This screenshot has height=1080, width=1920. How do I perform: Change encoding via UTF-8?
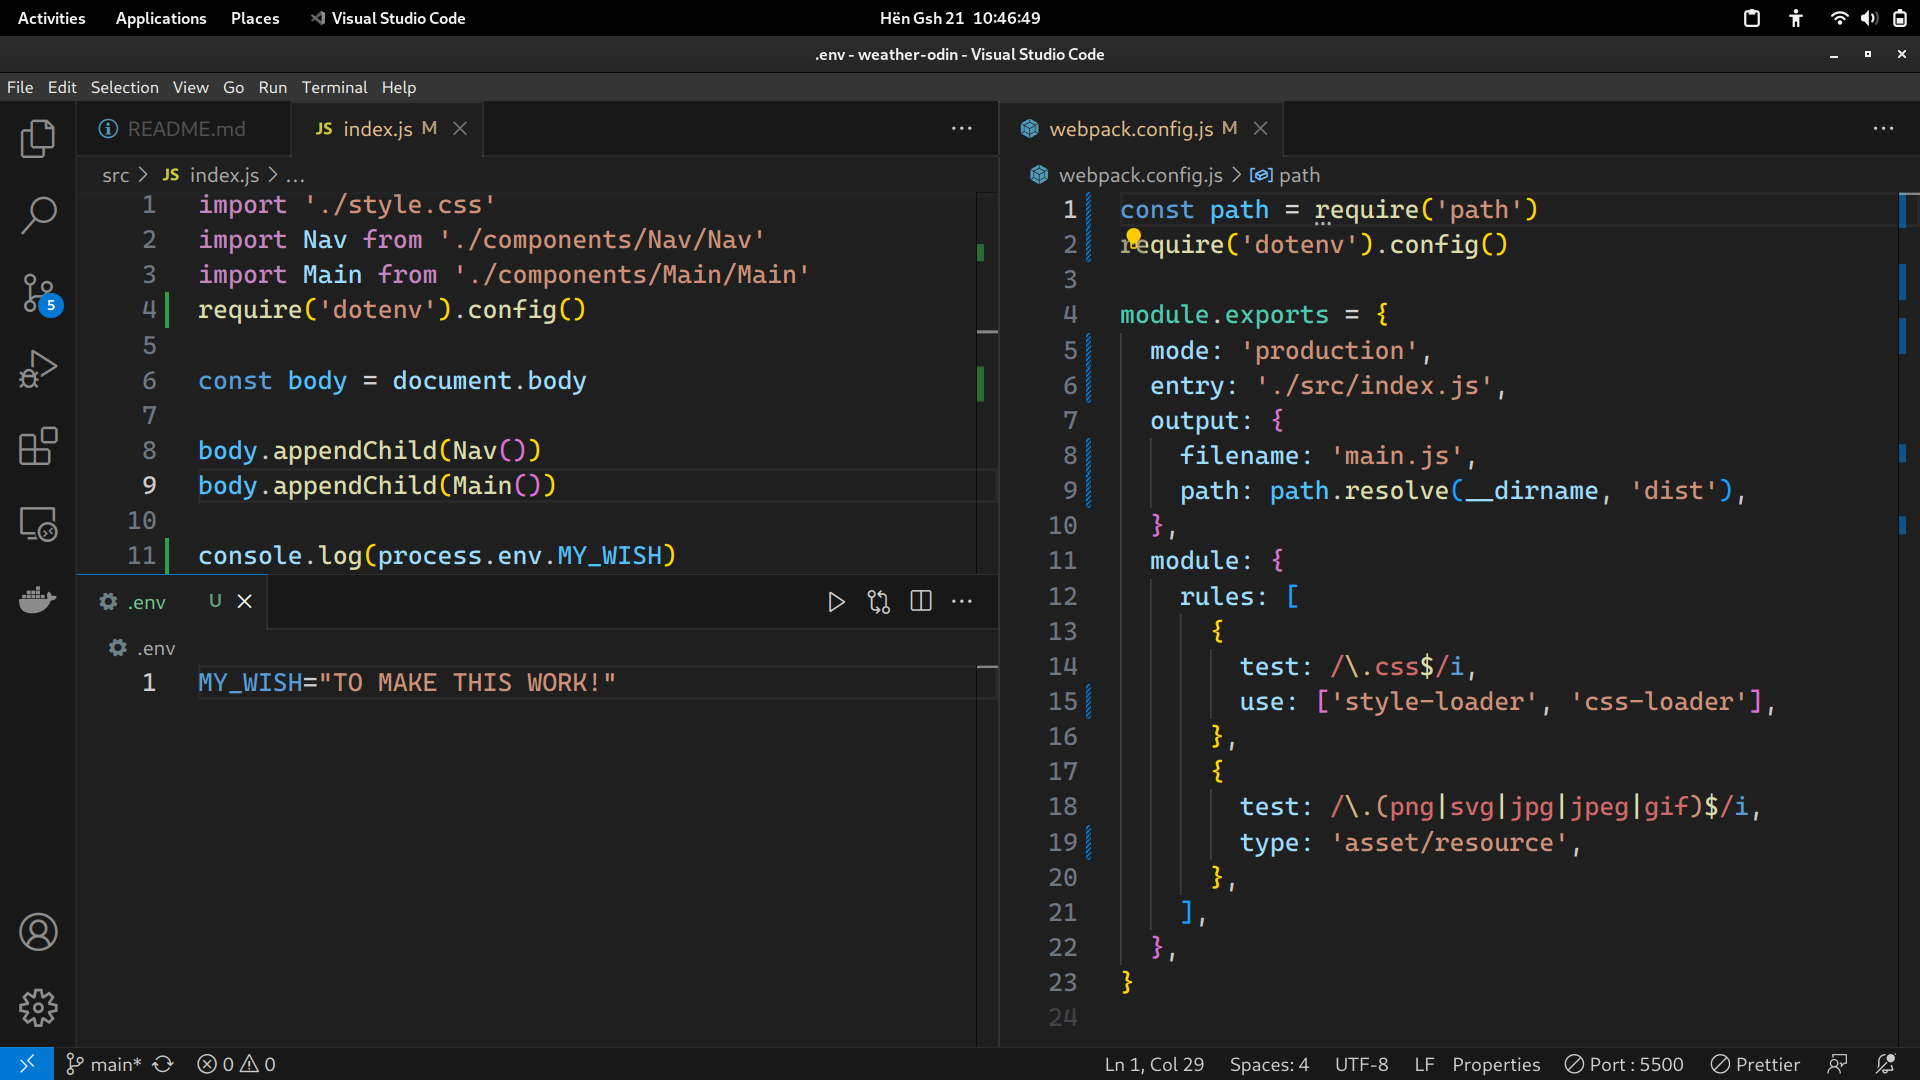coord(1361,1064)
